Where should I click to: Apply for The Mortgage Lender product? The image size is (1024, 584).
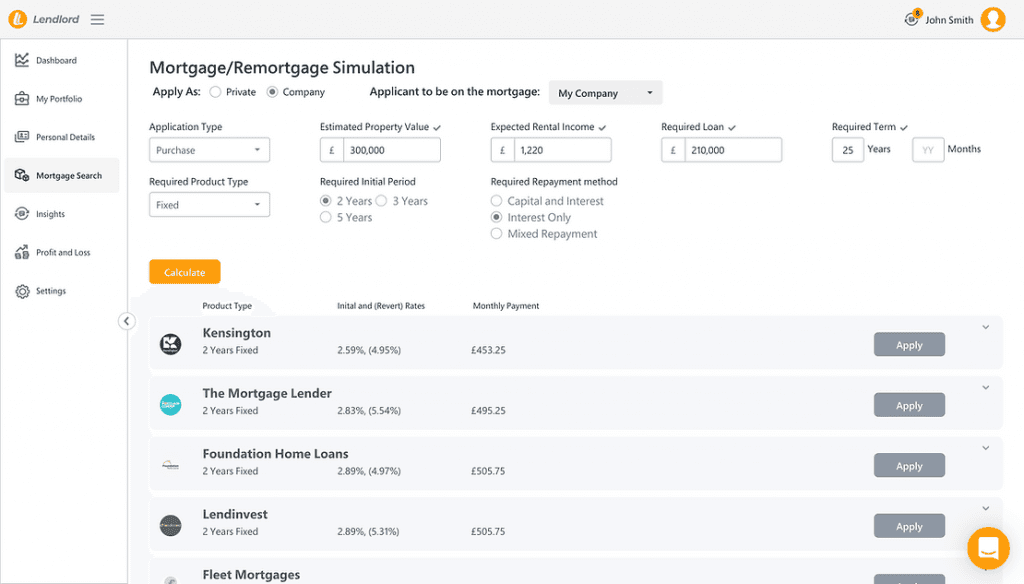tap(909, 405)
